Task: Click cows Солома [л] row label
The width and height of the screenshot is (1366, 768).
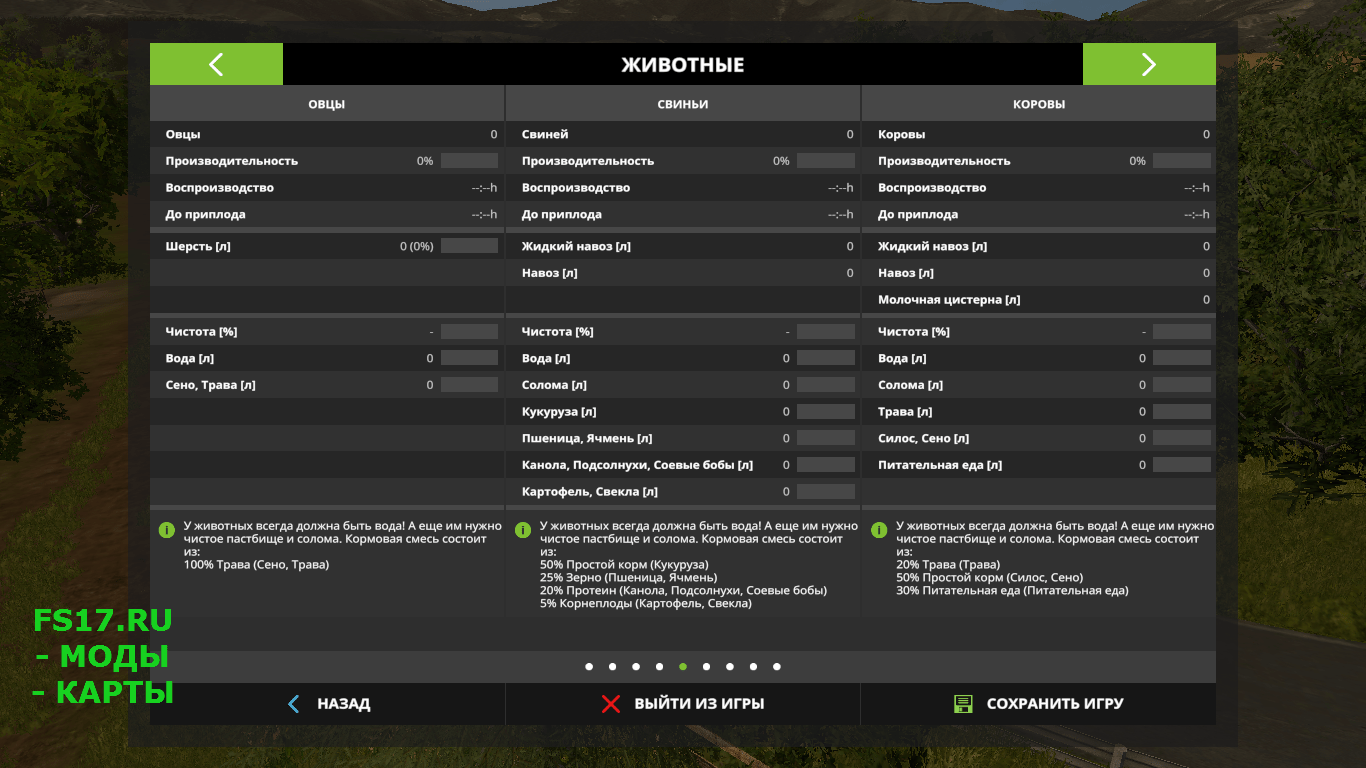Action: point(910,385)
